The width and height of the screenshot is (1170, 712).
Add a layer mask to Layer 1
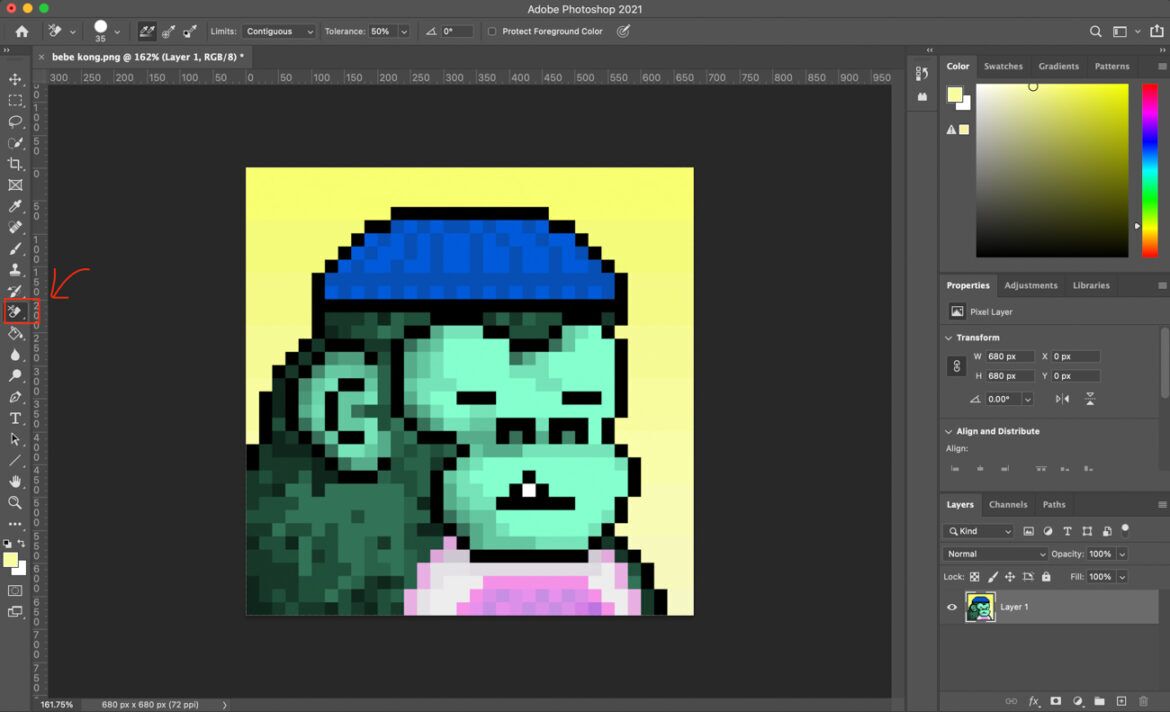1056,701
